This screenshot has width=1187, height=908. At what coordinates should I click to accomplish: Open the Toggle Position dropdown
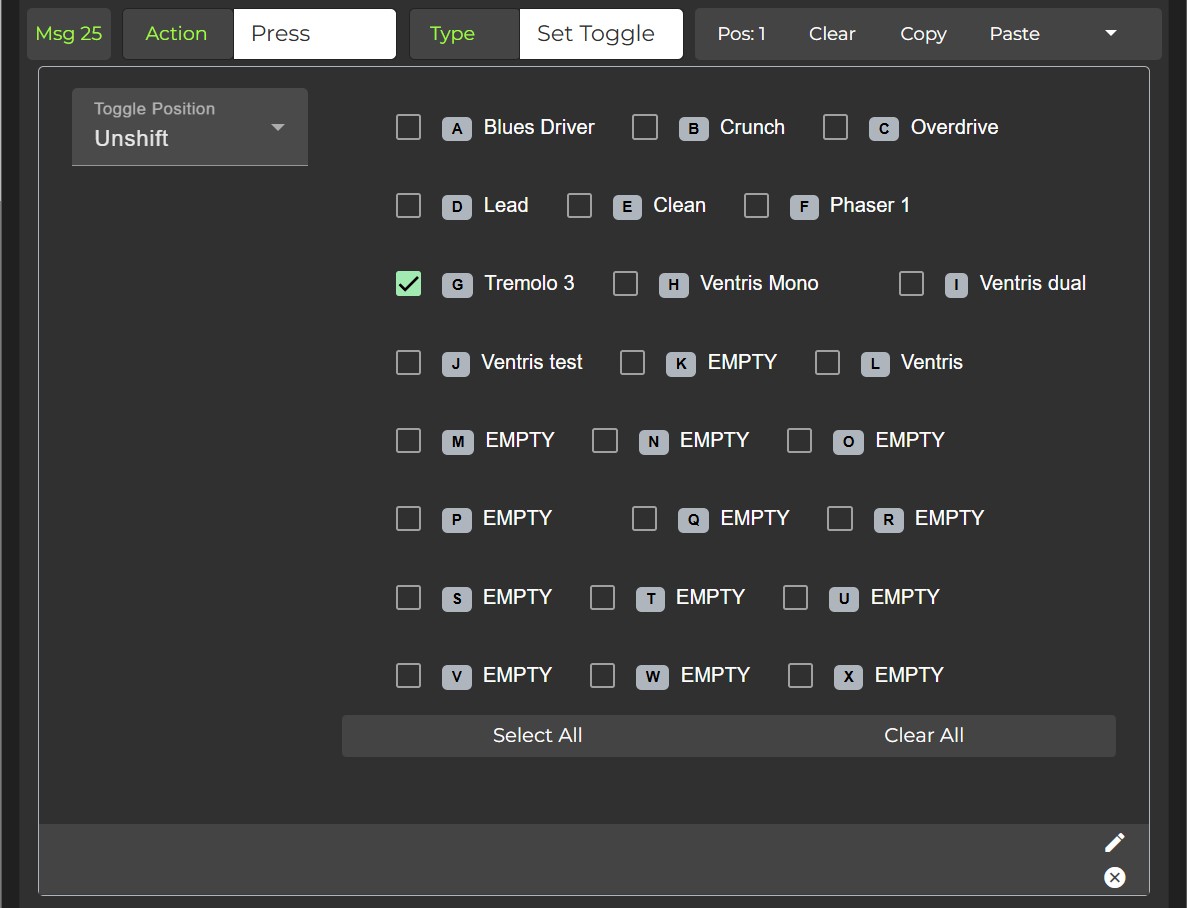point(190,127)
